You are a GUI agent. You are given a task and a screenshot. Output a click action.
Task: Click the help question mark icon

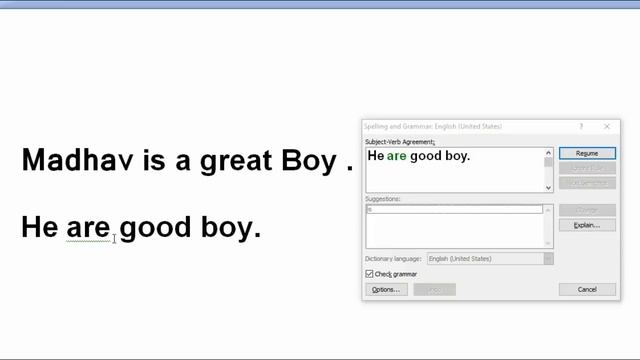581,127
